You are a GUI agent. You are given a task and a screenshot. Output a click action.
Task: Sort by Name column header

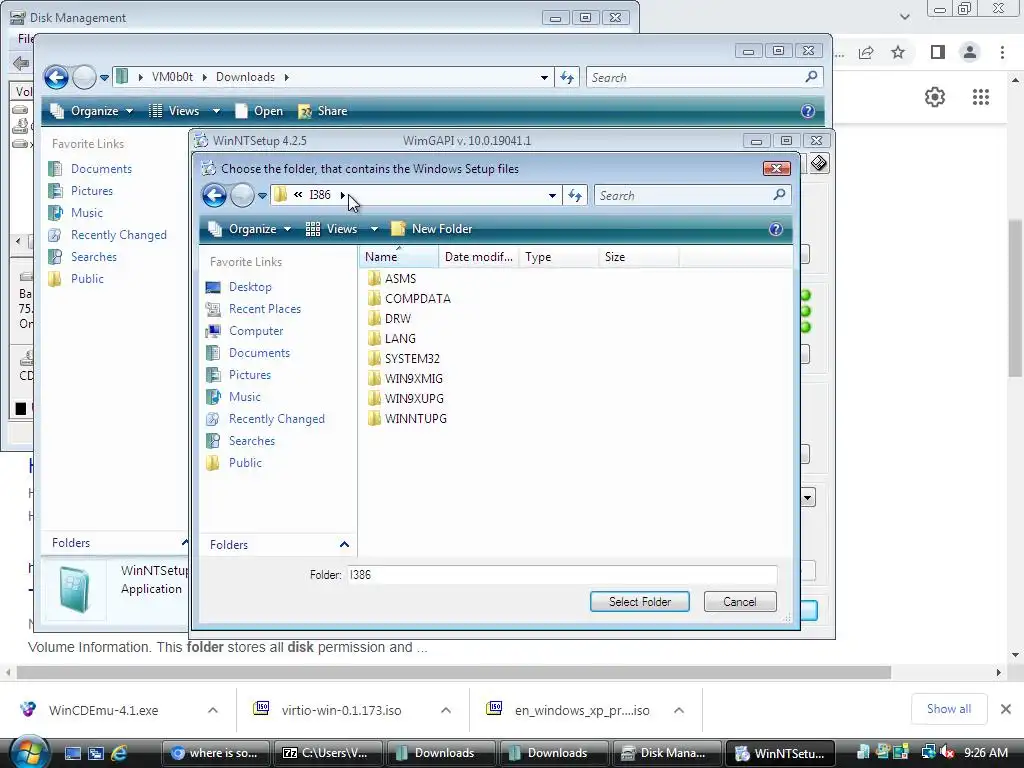point(399,257)
